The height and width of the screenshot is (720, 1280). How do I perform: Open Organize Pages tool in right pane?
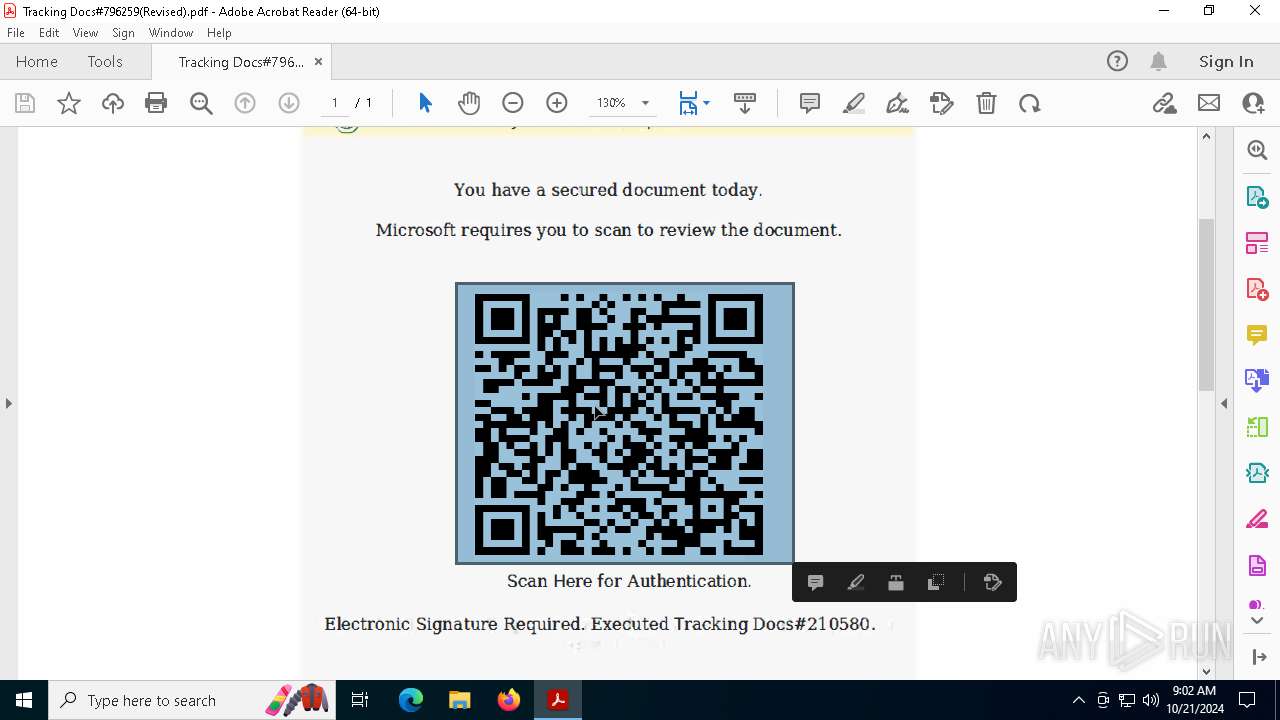tap(1257, 243)
